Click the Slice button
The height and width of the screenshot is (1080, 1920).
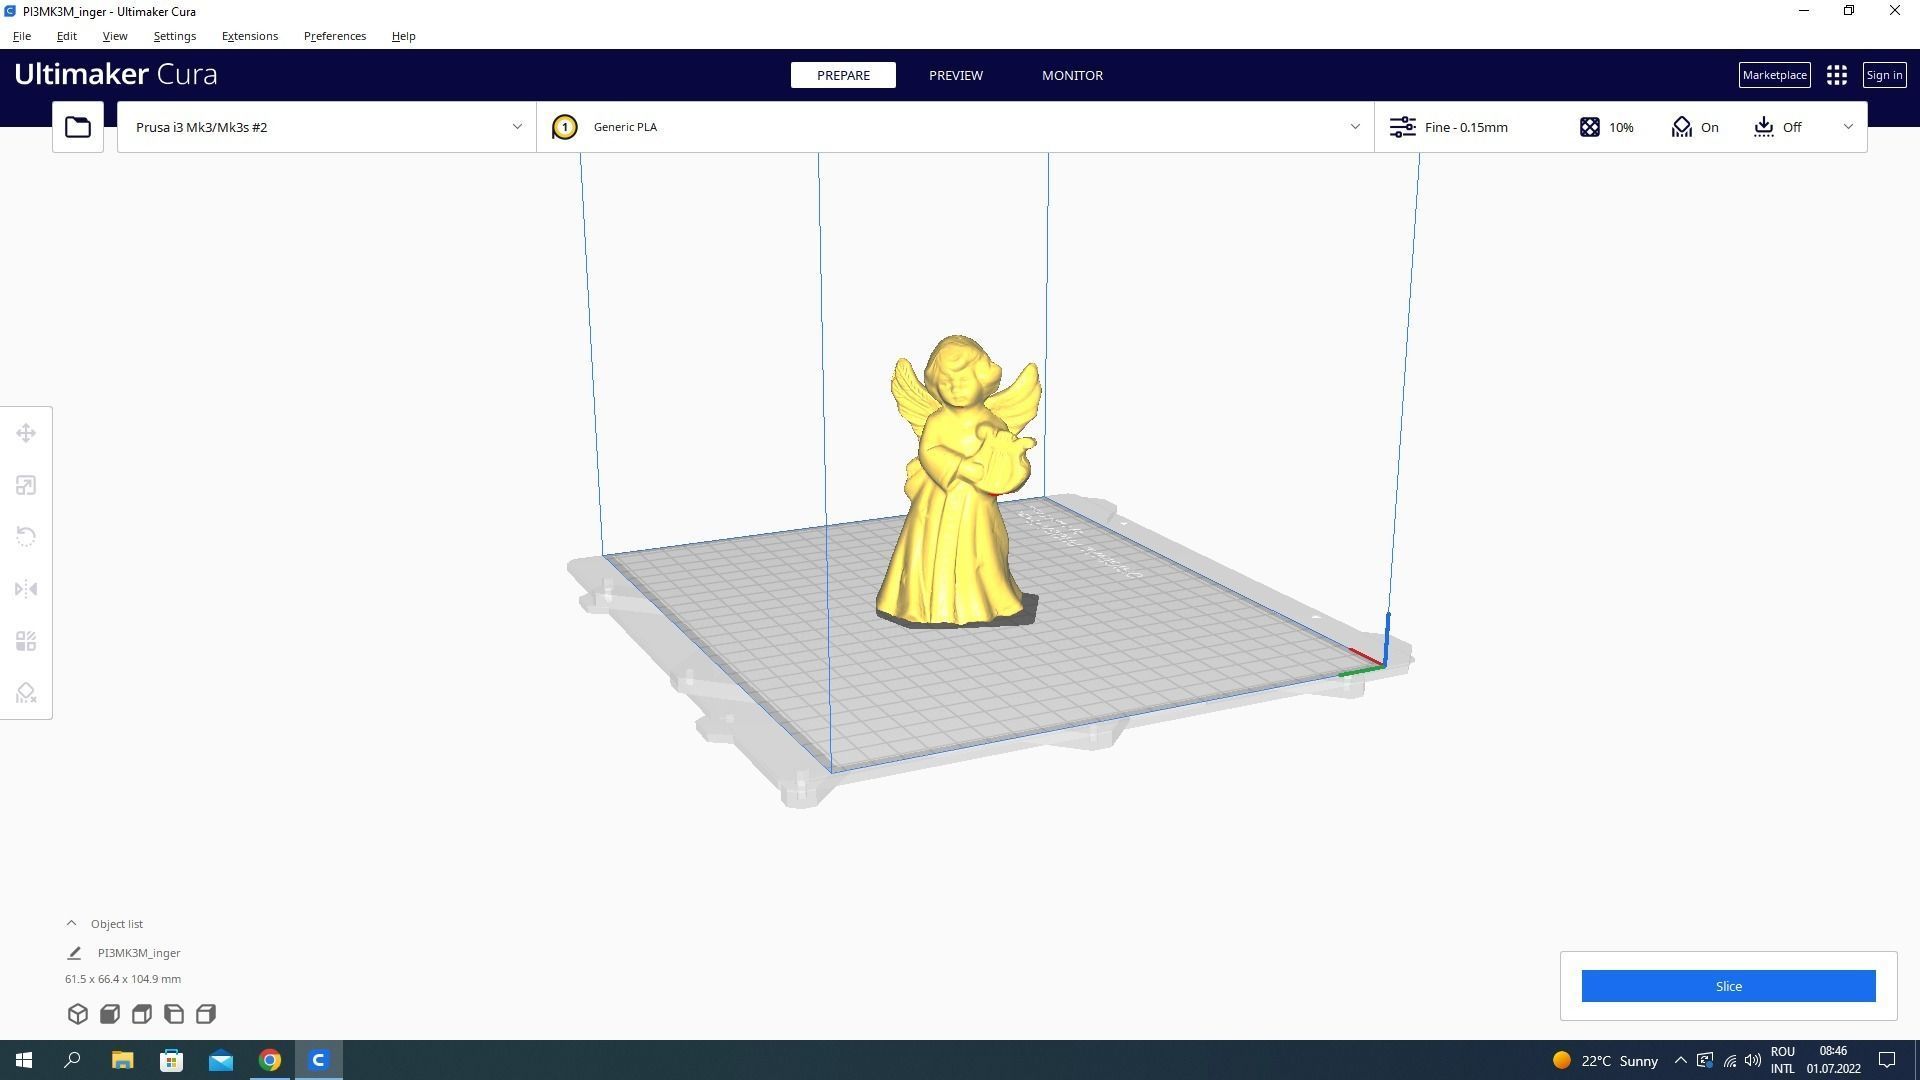(x=1728, y=986)
